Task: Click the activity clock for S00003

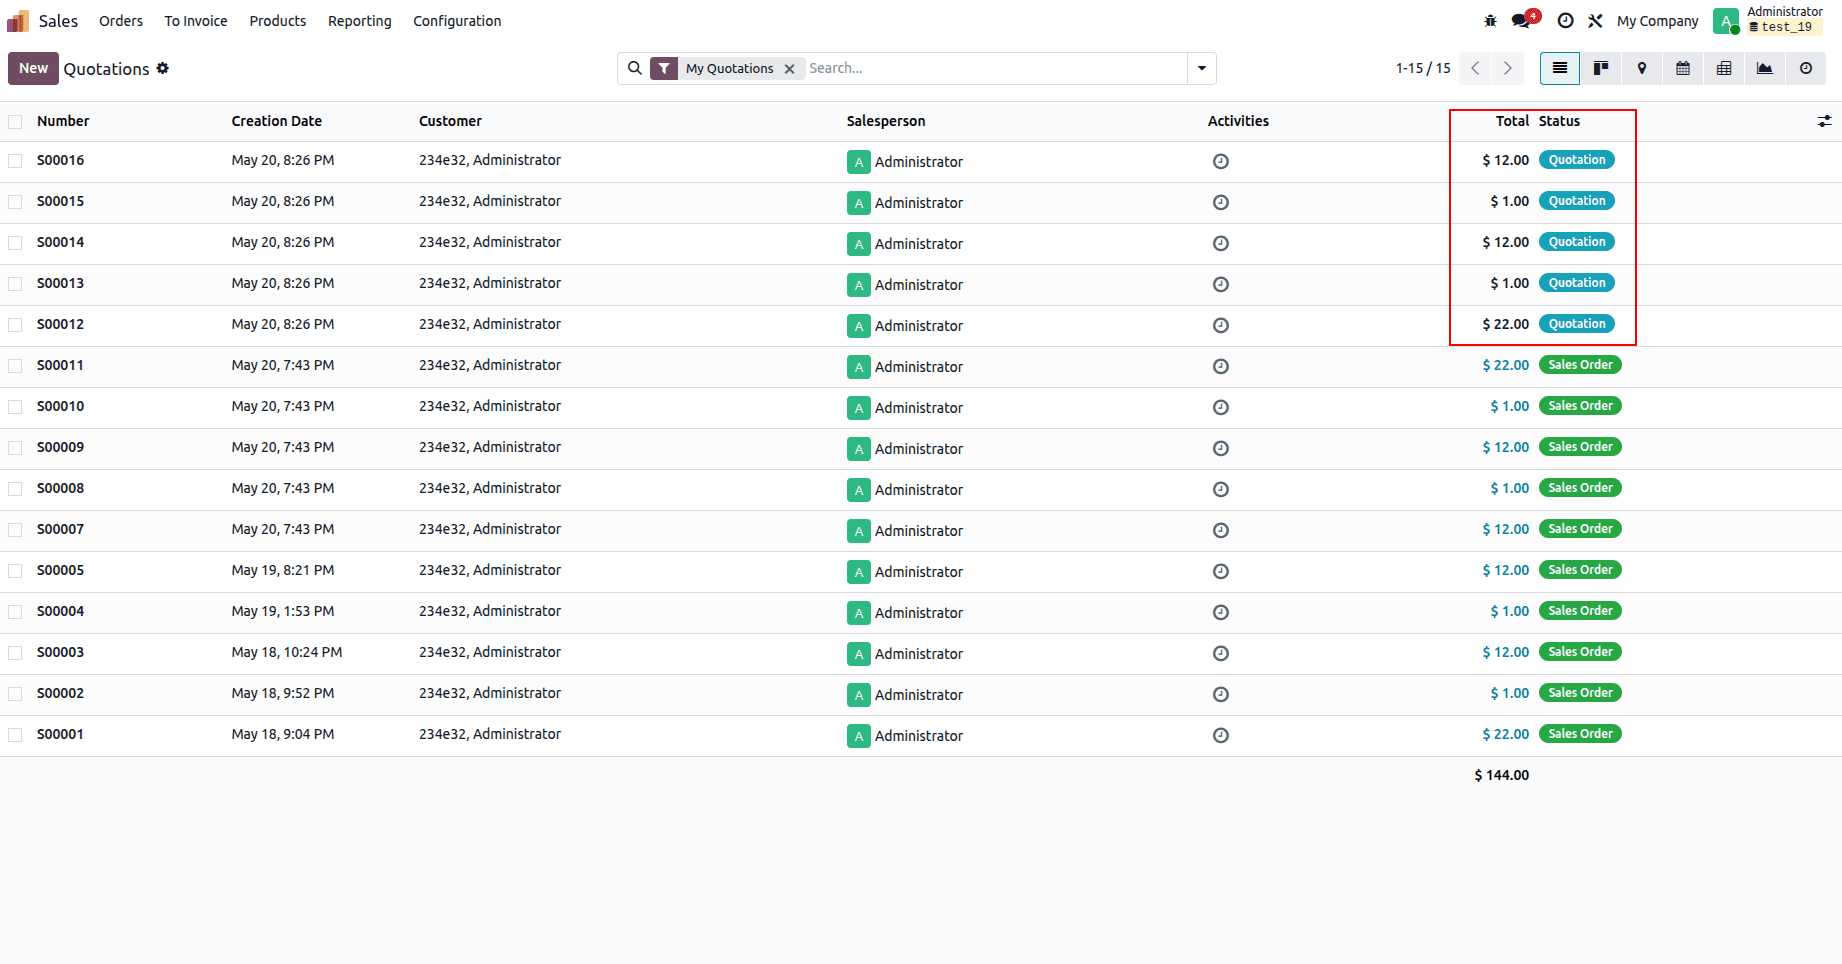Action: [x=1221, y=653]
